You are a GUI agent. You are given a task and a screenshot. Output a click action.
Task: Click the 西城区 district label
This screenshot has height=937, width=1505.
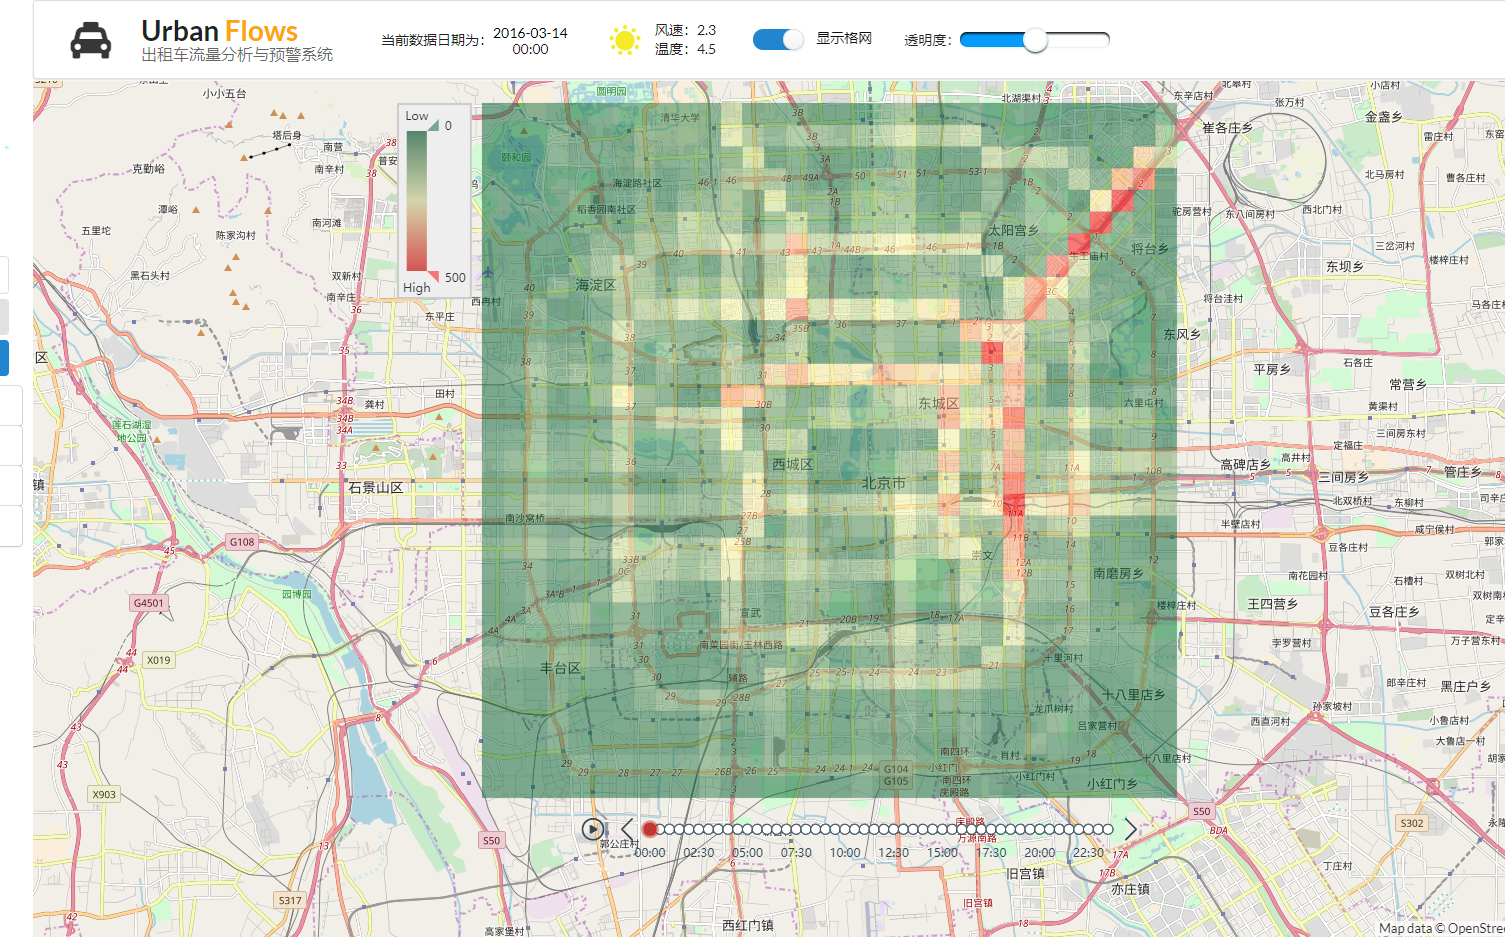[x=793, y=464]
